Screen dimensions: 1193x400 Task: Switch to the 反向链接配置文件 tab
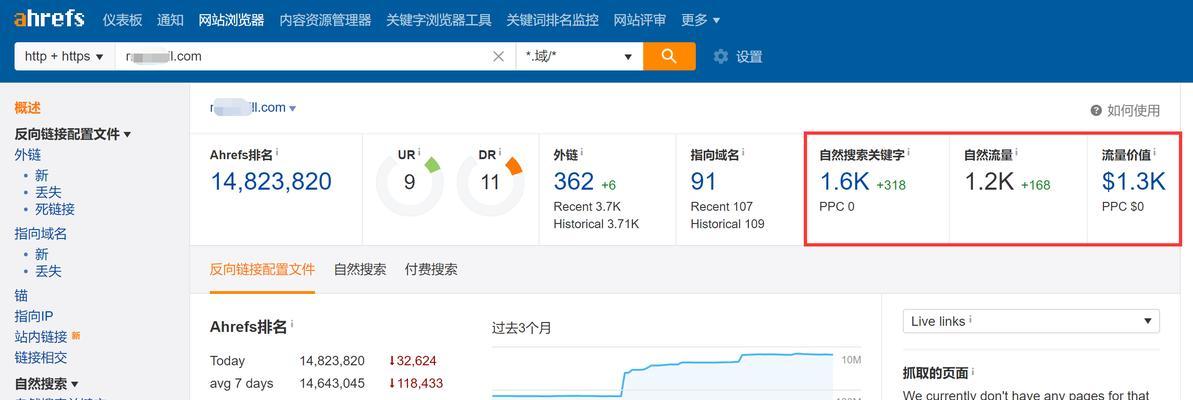tap(262, 269)
